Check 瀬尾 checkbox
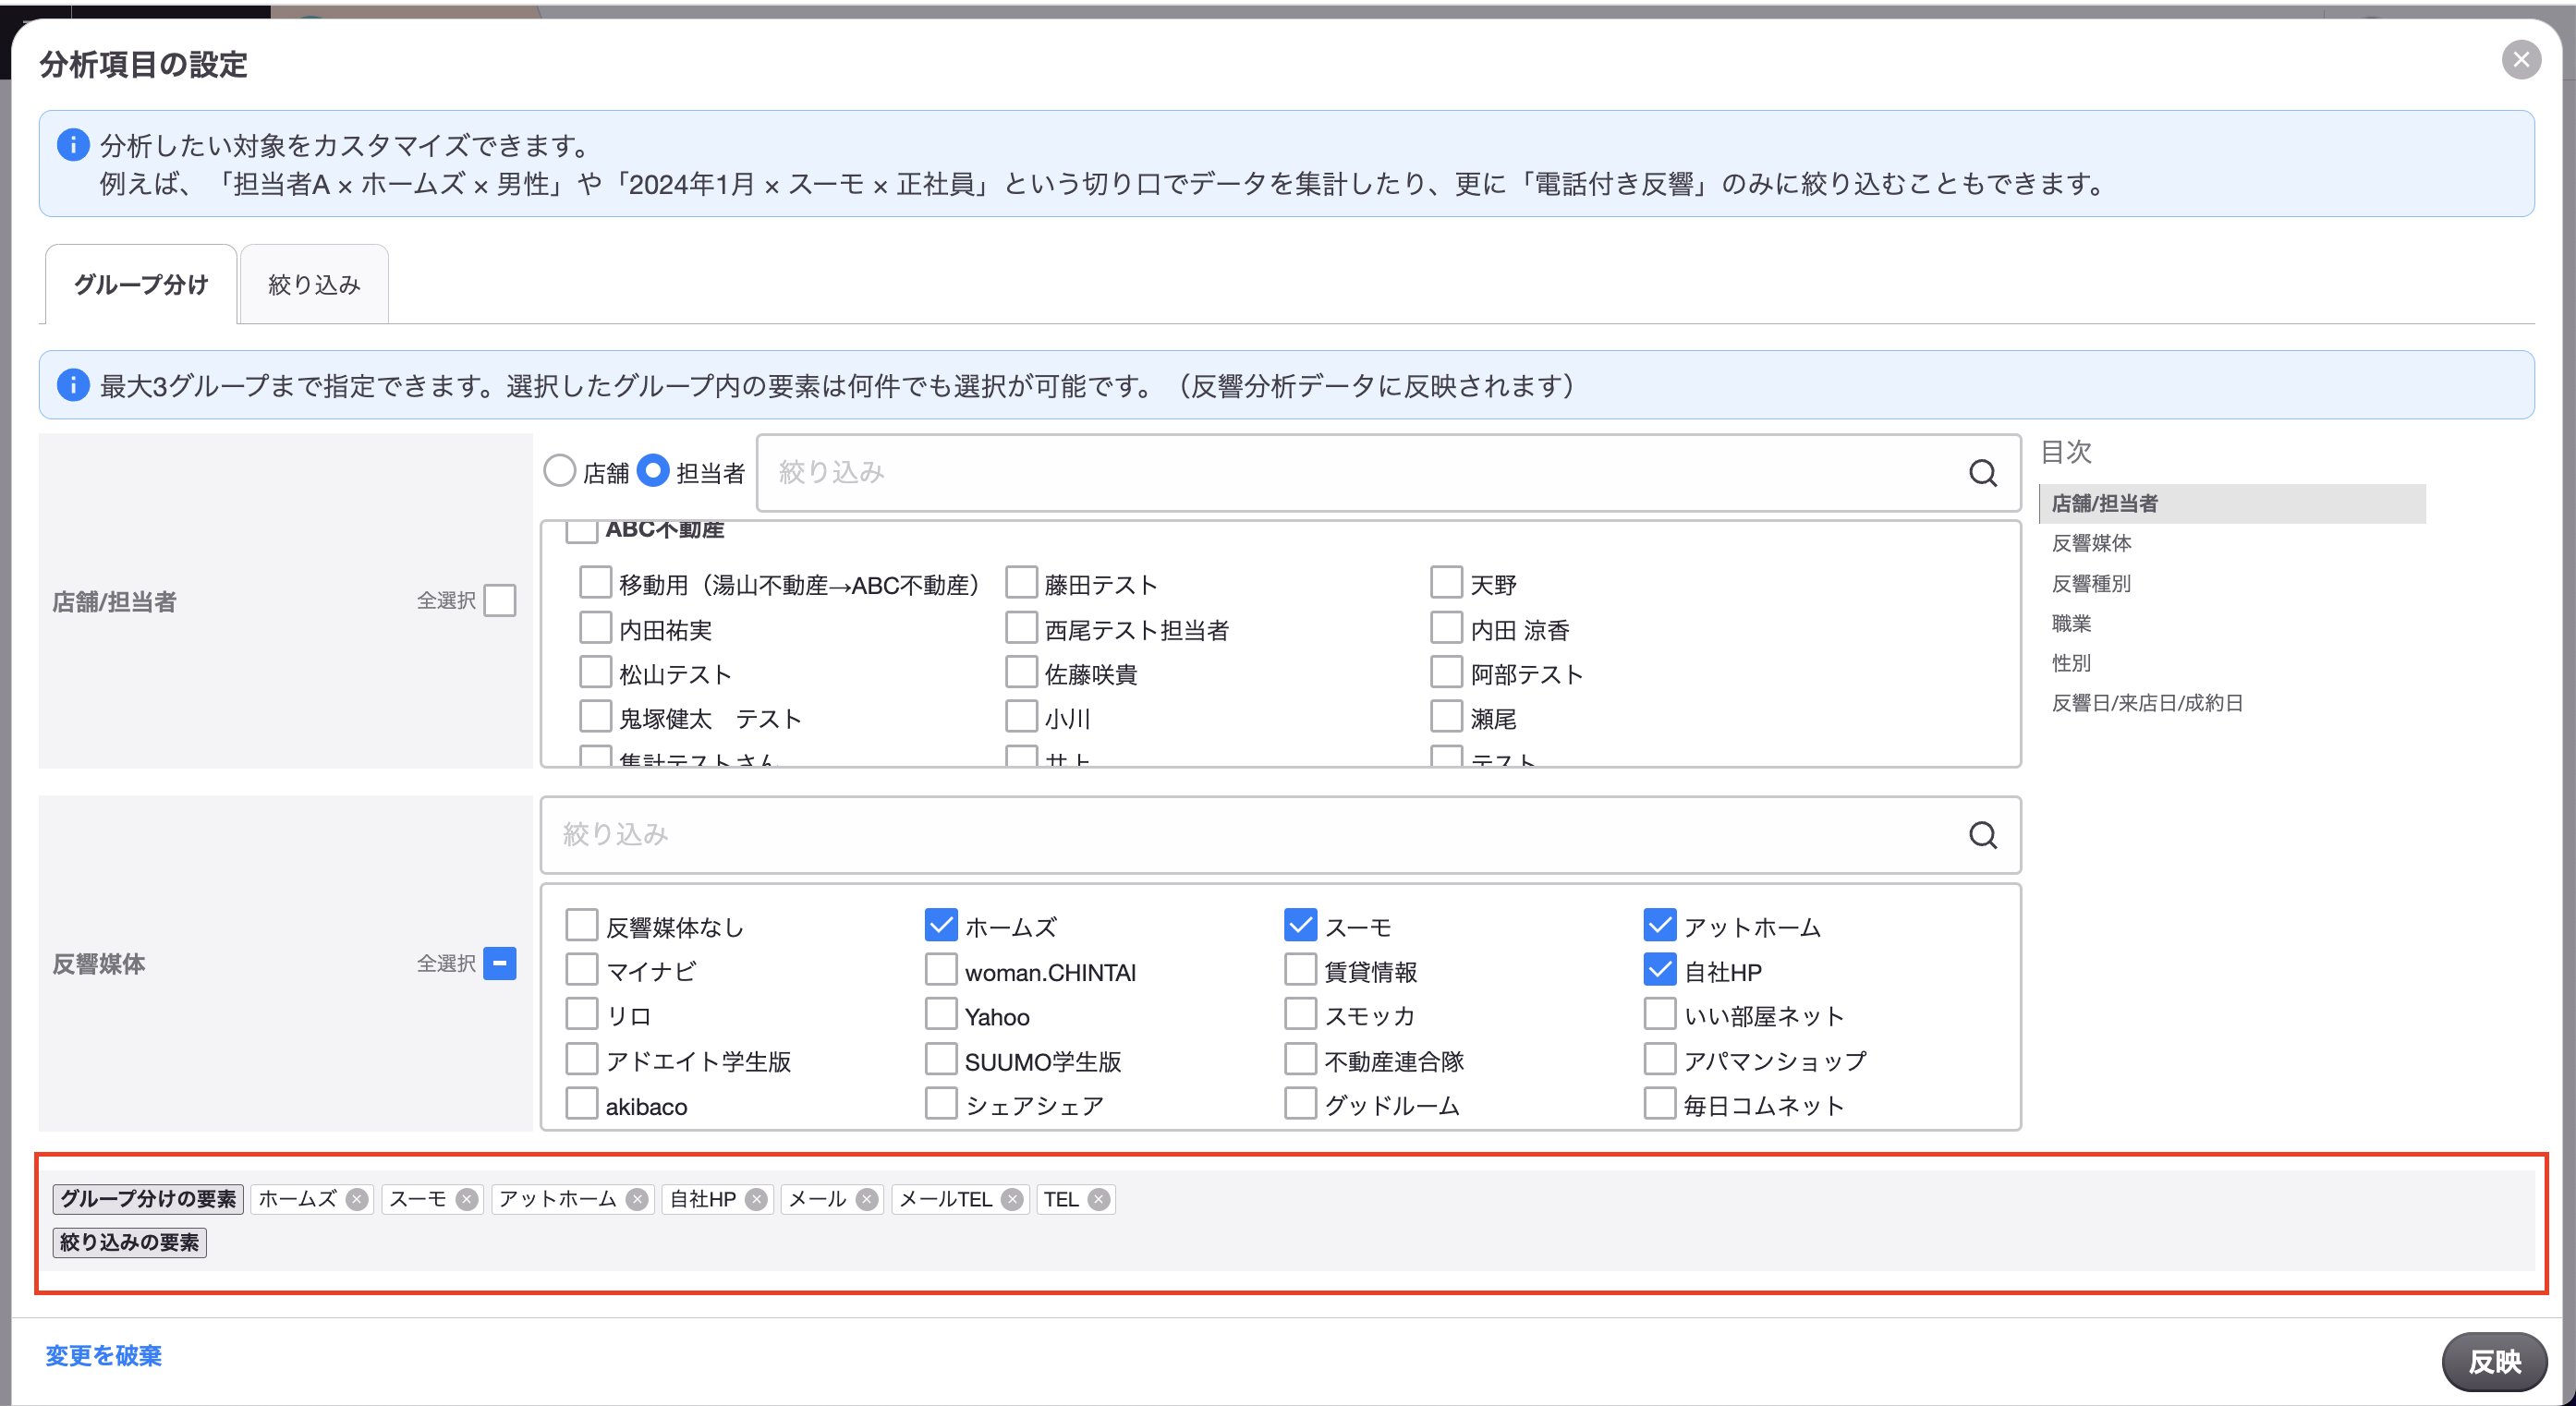2576x1406 pixels. (x=1446, y=717)
